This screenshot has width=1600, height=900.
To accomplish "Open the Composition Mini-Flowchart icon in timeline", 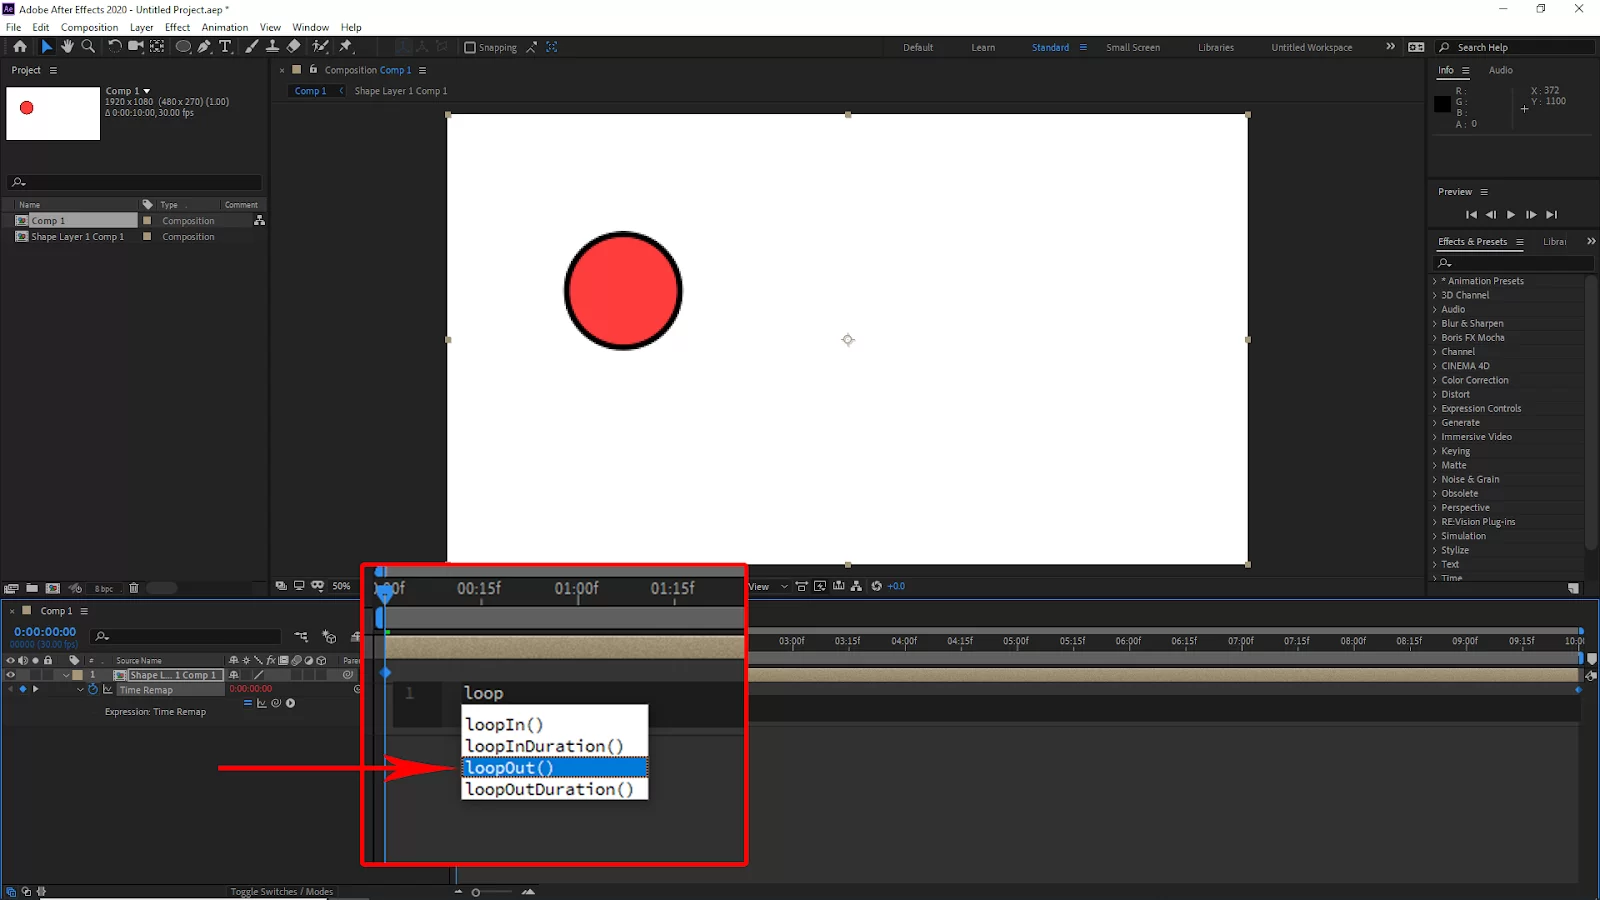I will pyautogui.click(x=301, y=636).
